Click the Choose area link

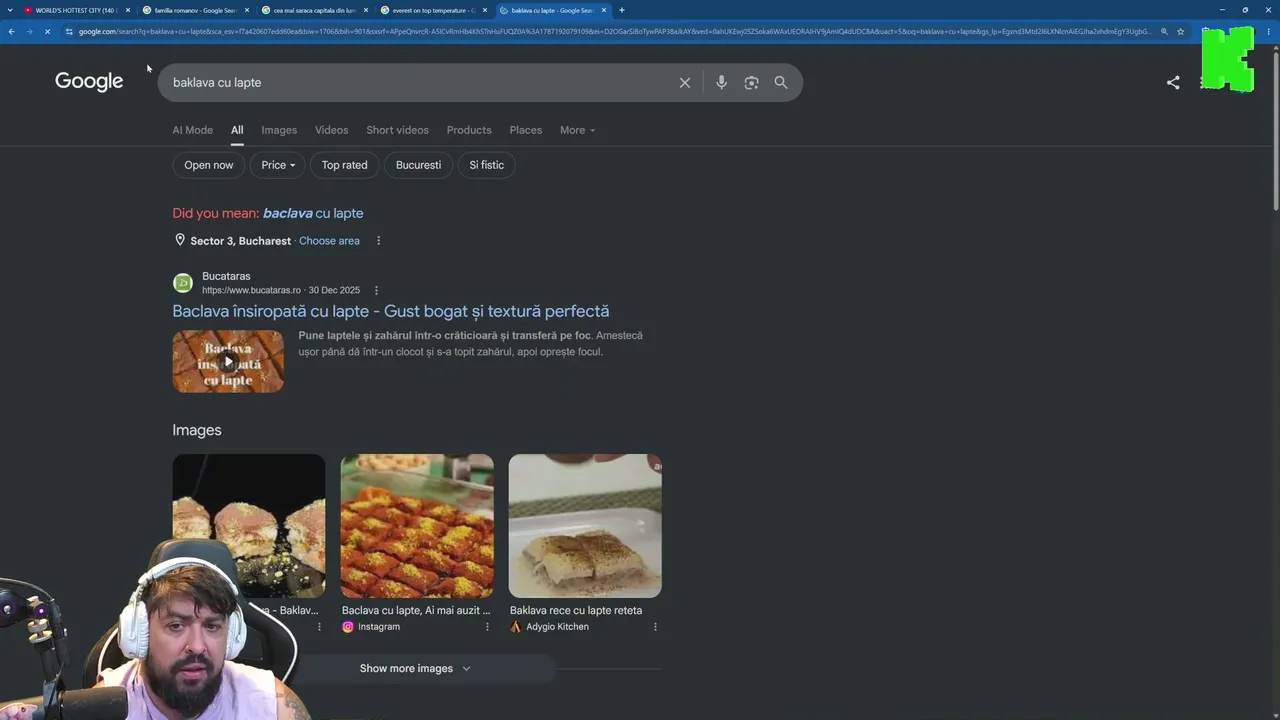329,241
